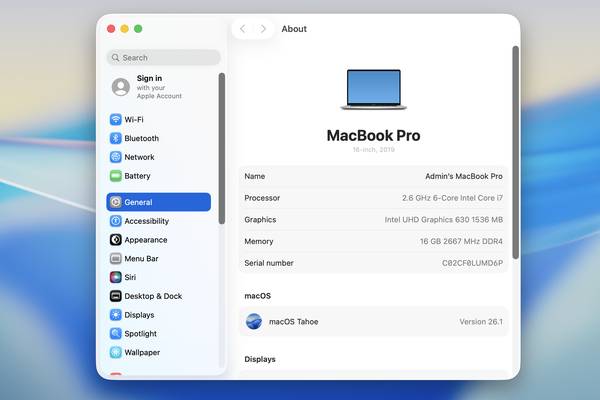
Task: Open the Battery settings icon
Action: [116, 176]
